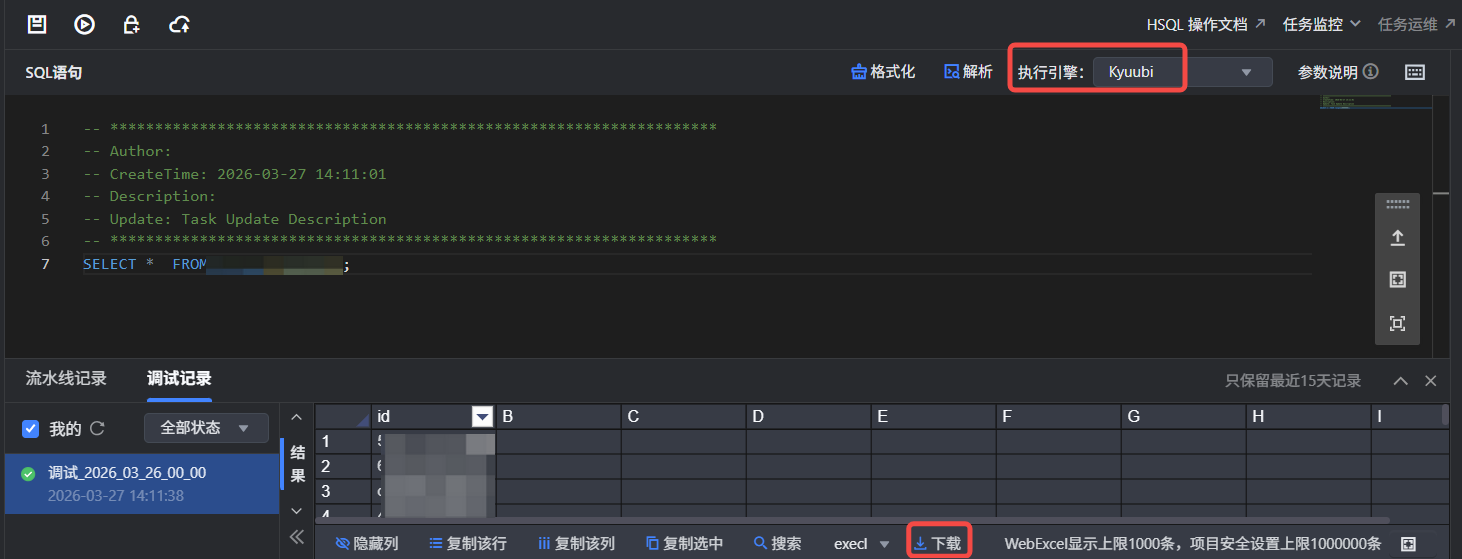1462x559 pixels.
Task: Format the SQL using 格式化
Action: click(883, 72)
